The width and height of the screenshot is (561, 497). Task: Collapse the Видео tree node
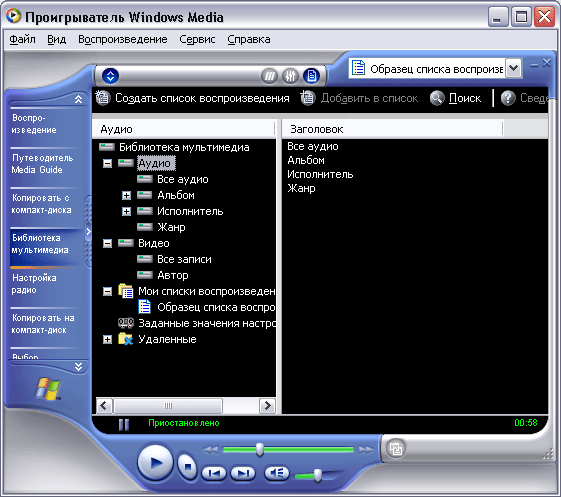(x=107, y=243)
